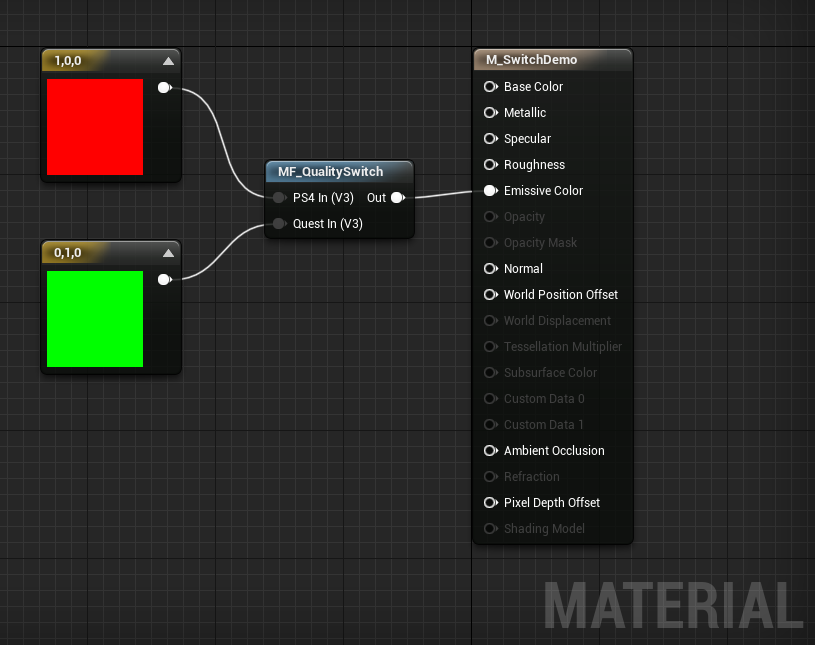Click the disabled Custom Data 1 pin
Screen dimensions: 815x645
click(x=490, y=425)
